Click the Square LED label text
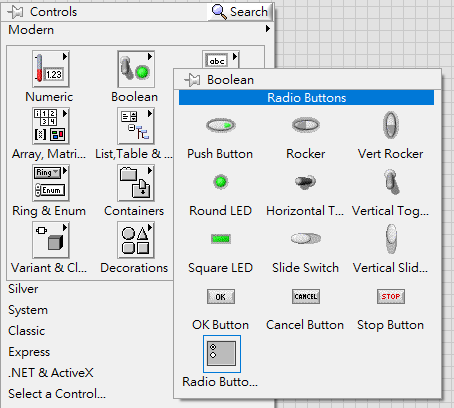The image size is (454, 408). pos(220,268)
